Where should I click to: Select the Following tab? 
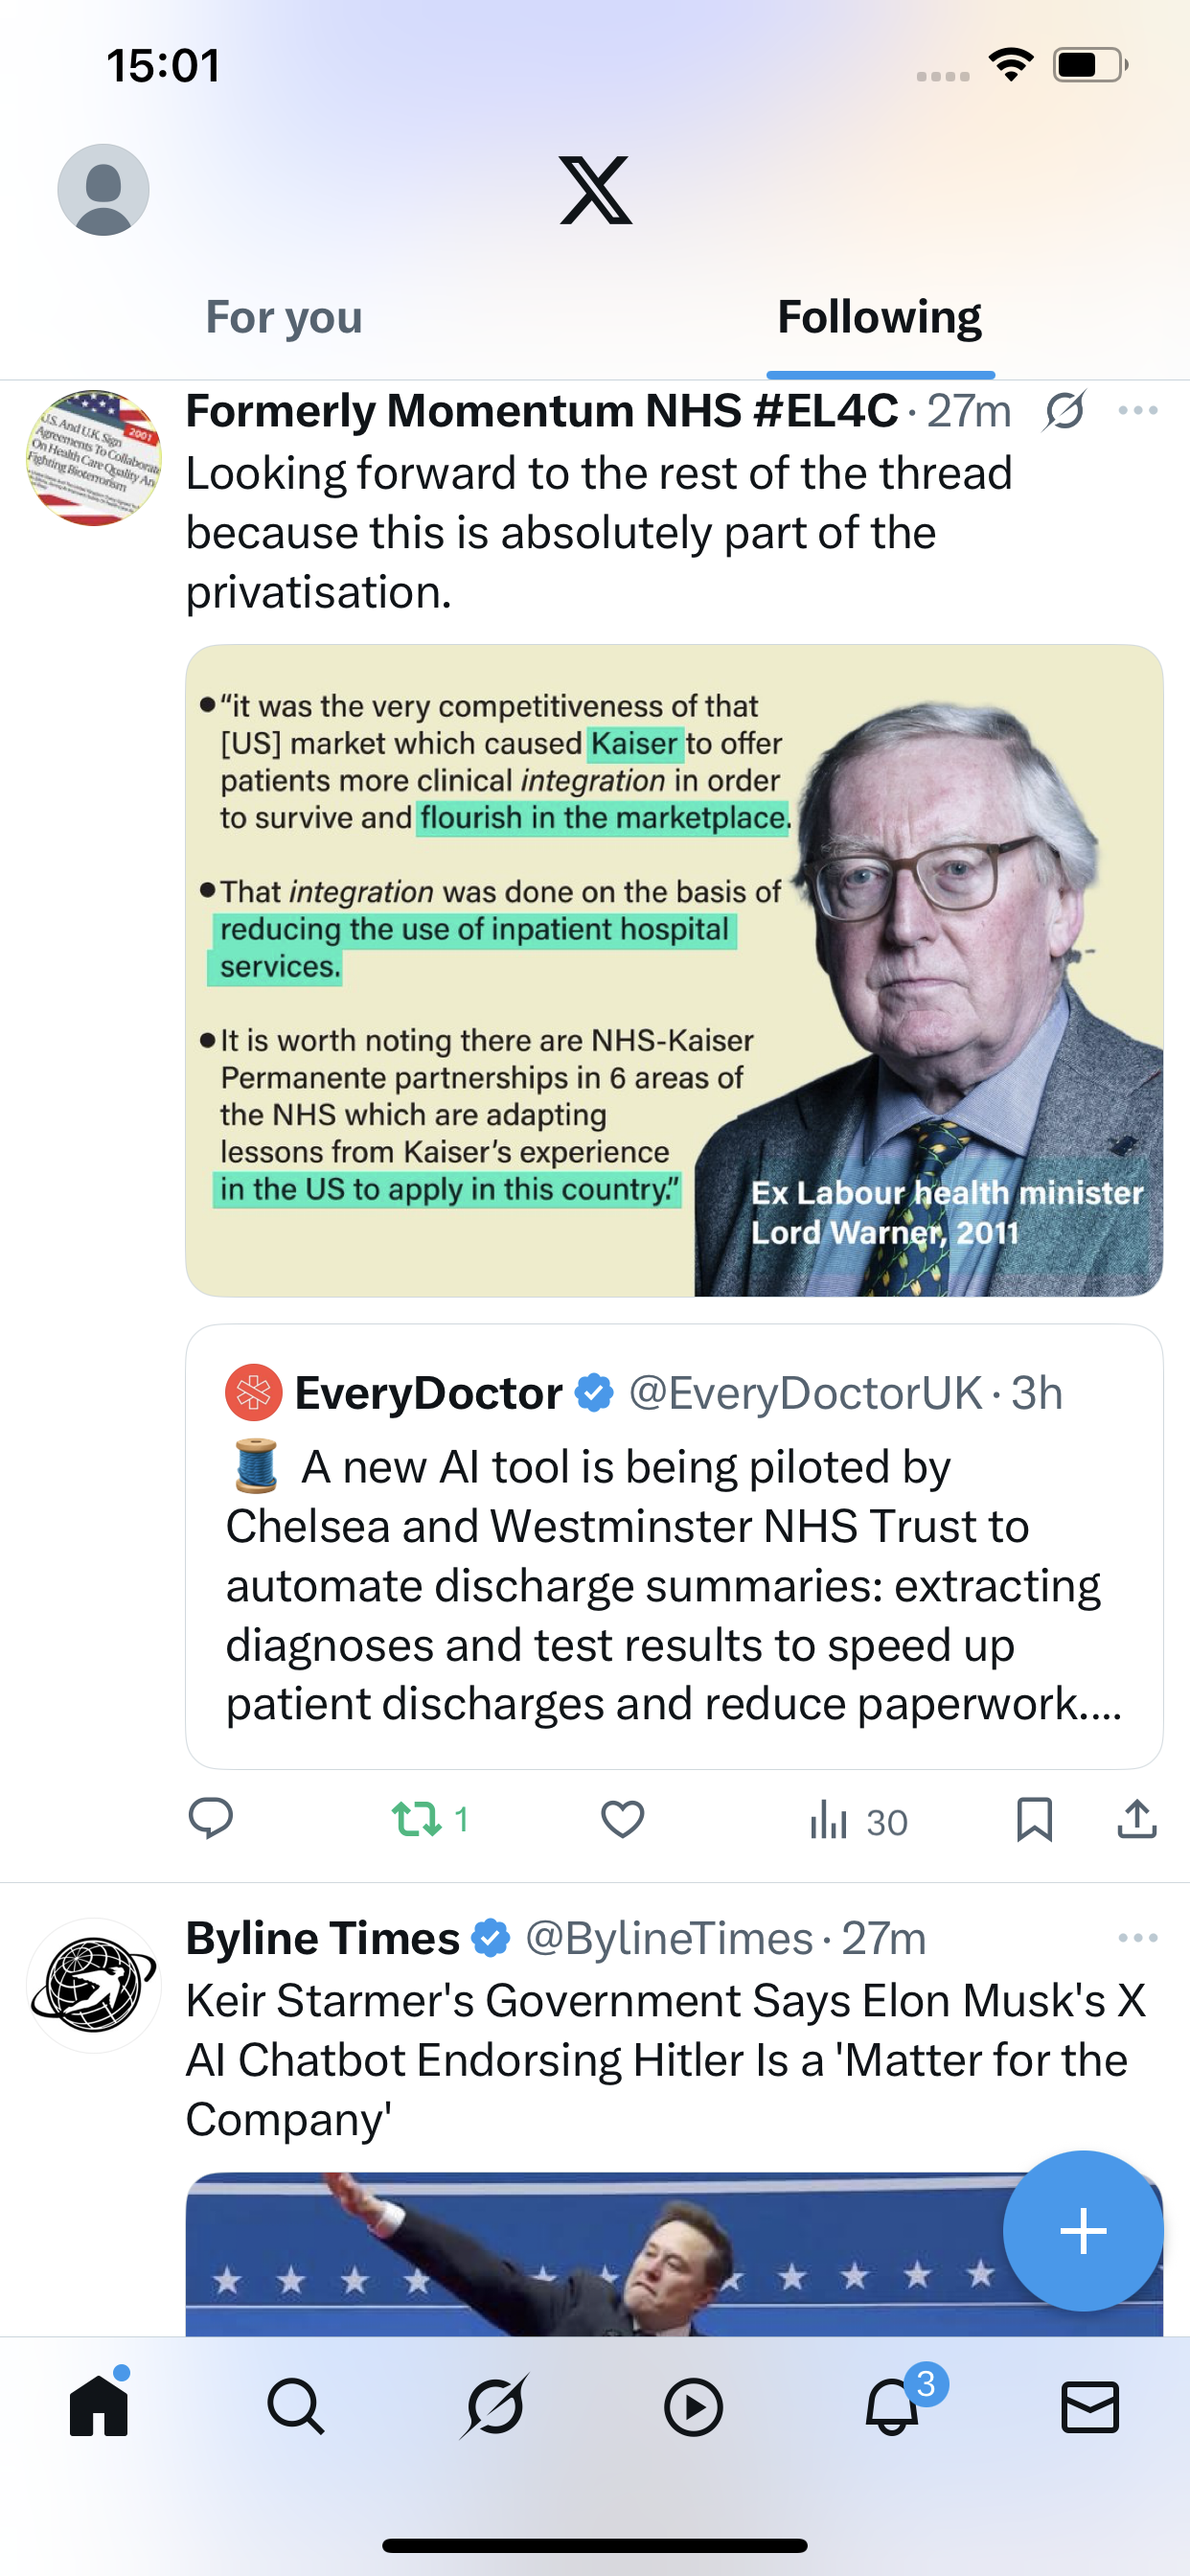(x=879, y=318)
